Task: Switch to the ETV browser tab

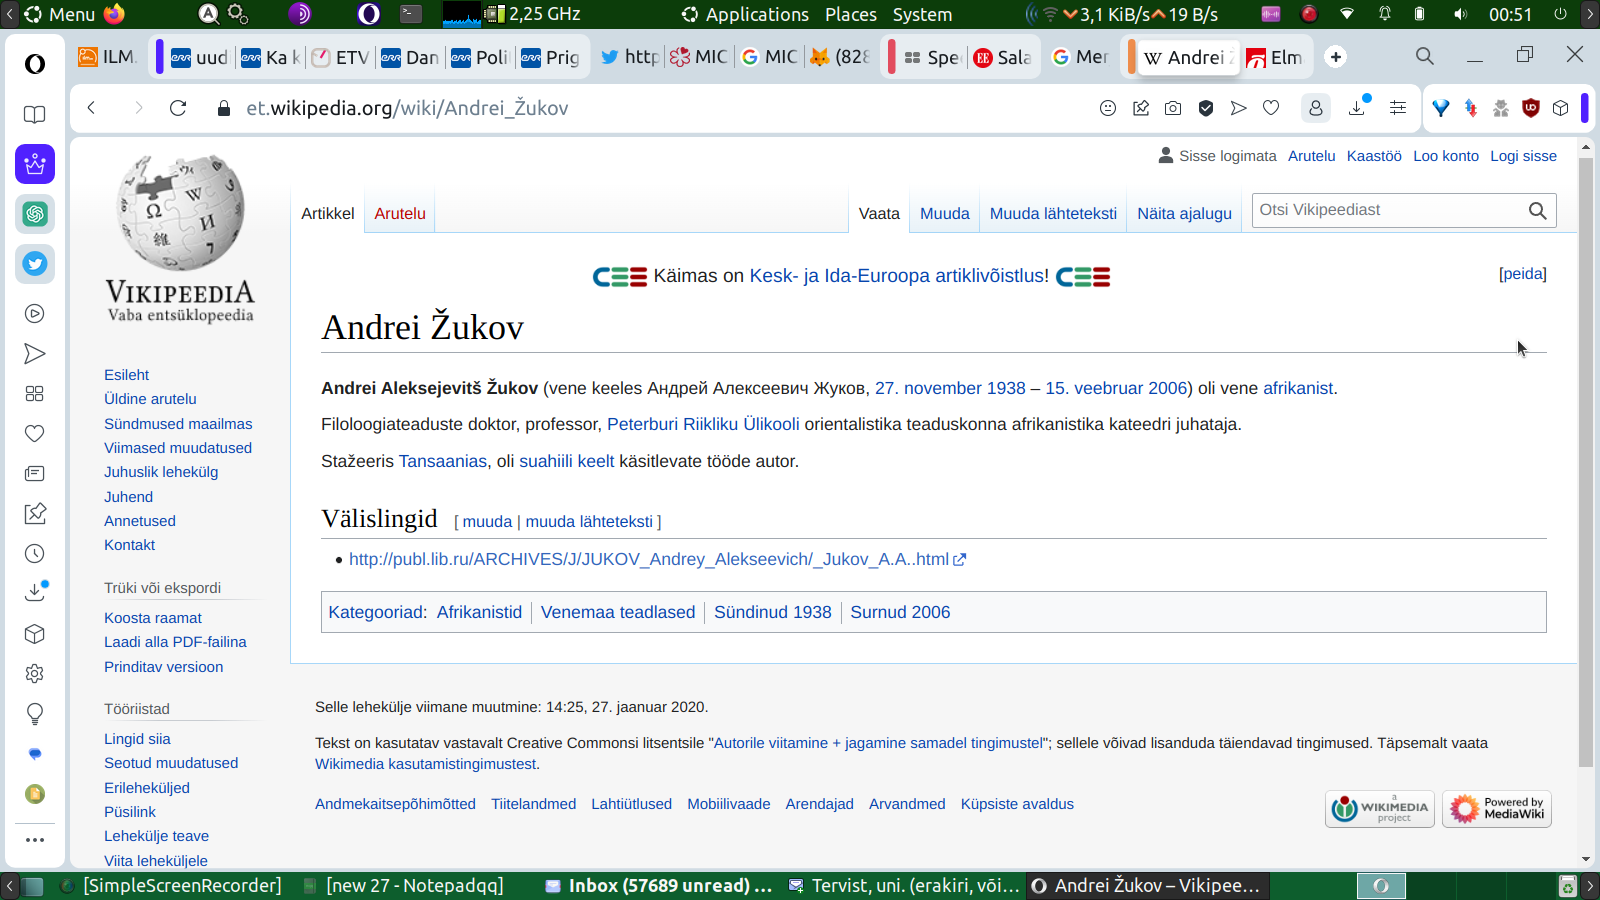Action: (341, 57)
